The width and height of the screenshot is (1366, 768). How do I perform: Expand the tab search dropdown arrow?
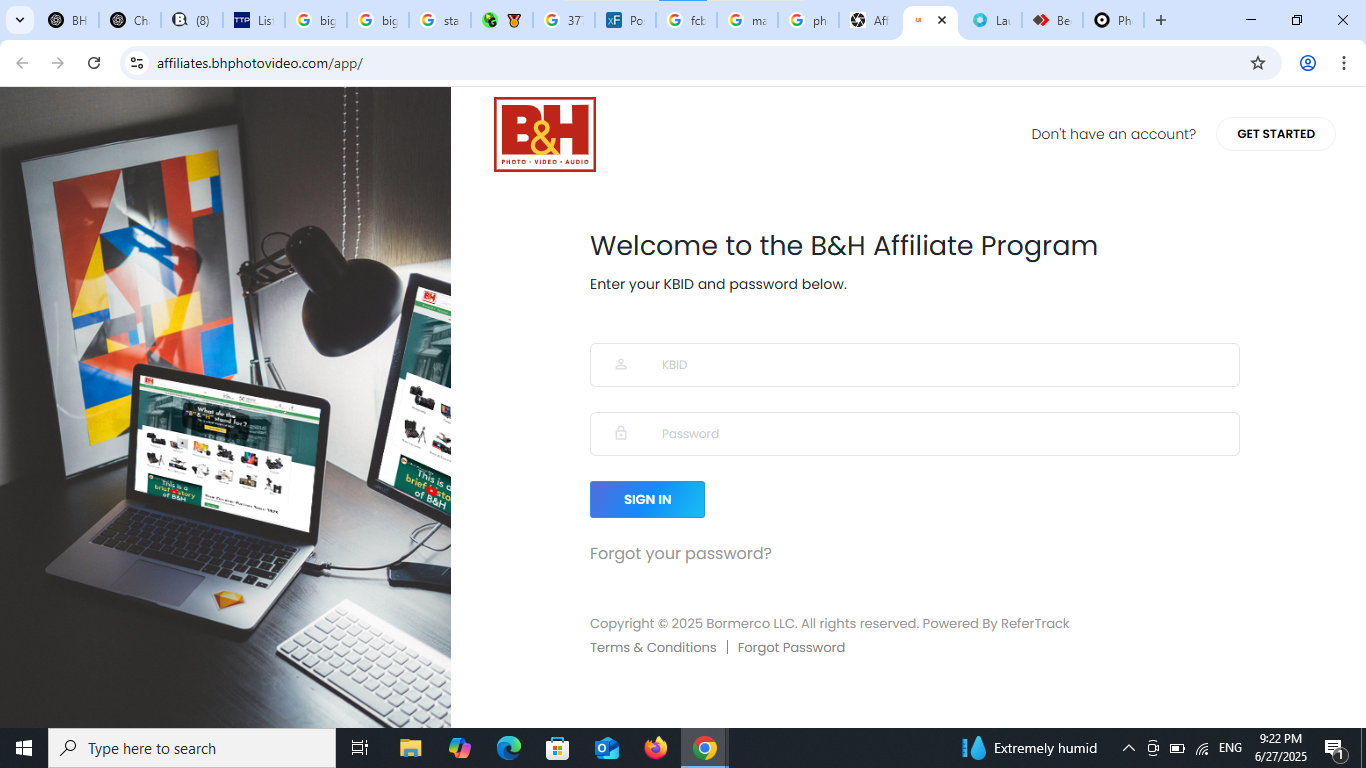click(19, 20)
